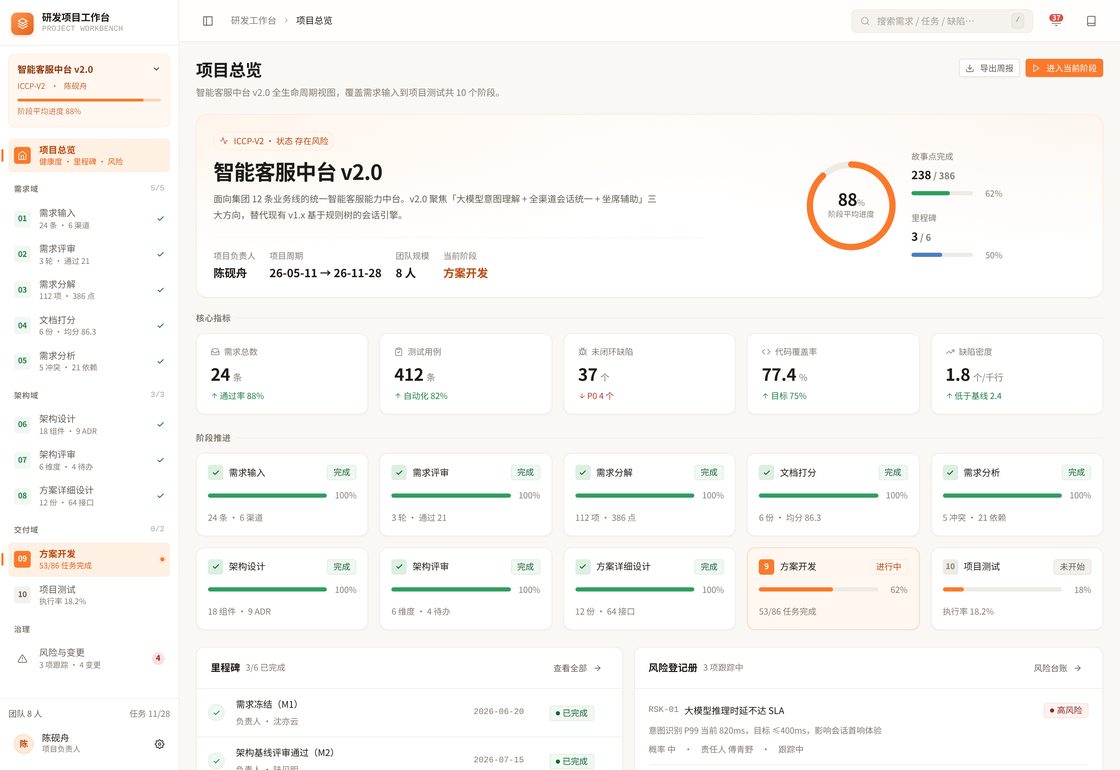The width and height of the screenshot is (1120, 770).
Task: Click the warning triangle icon for 风险与变更
Action: pyautogui.click(x=22, y=659)
